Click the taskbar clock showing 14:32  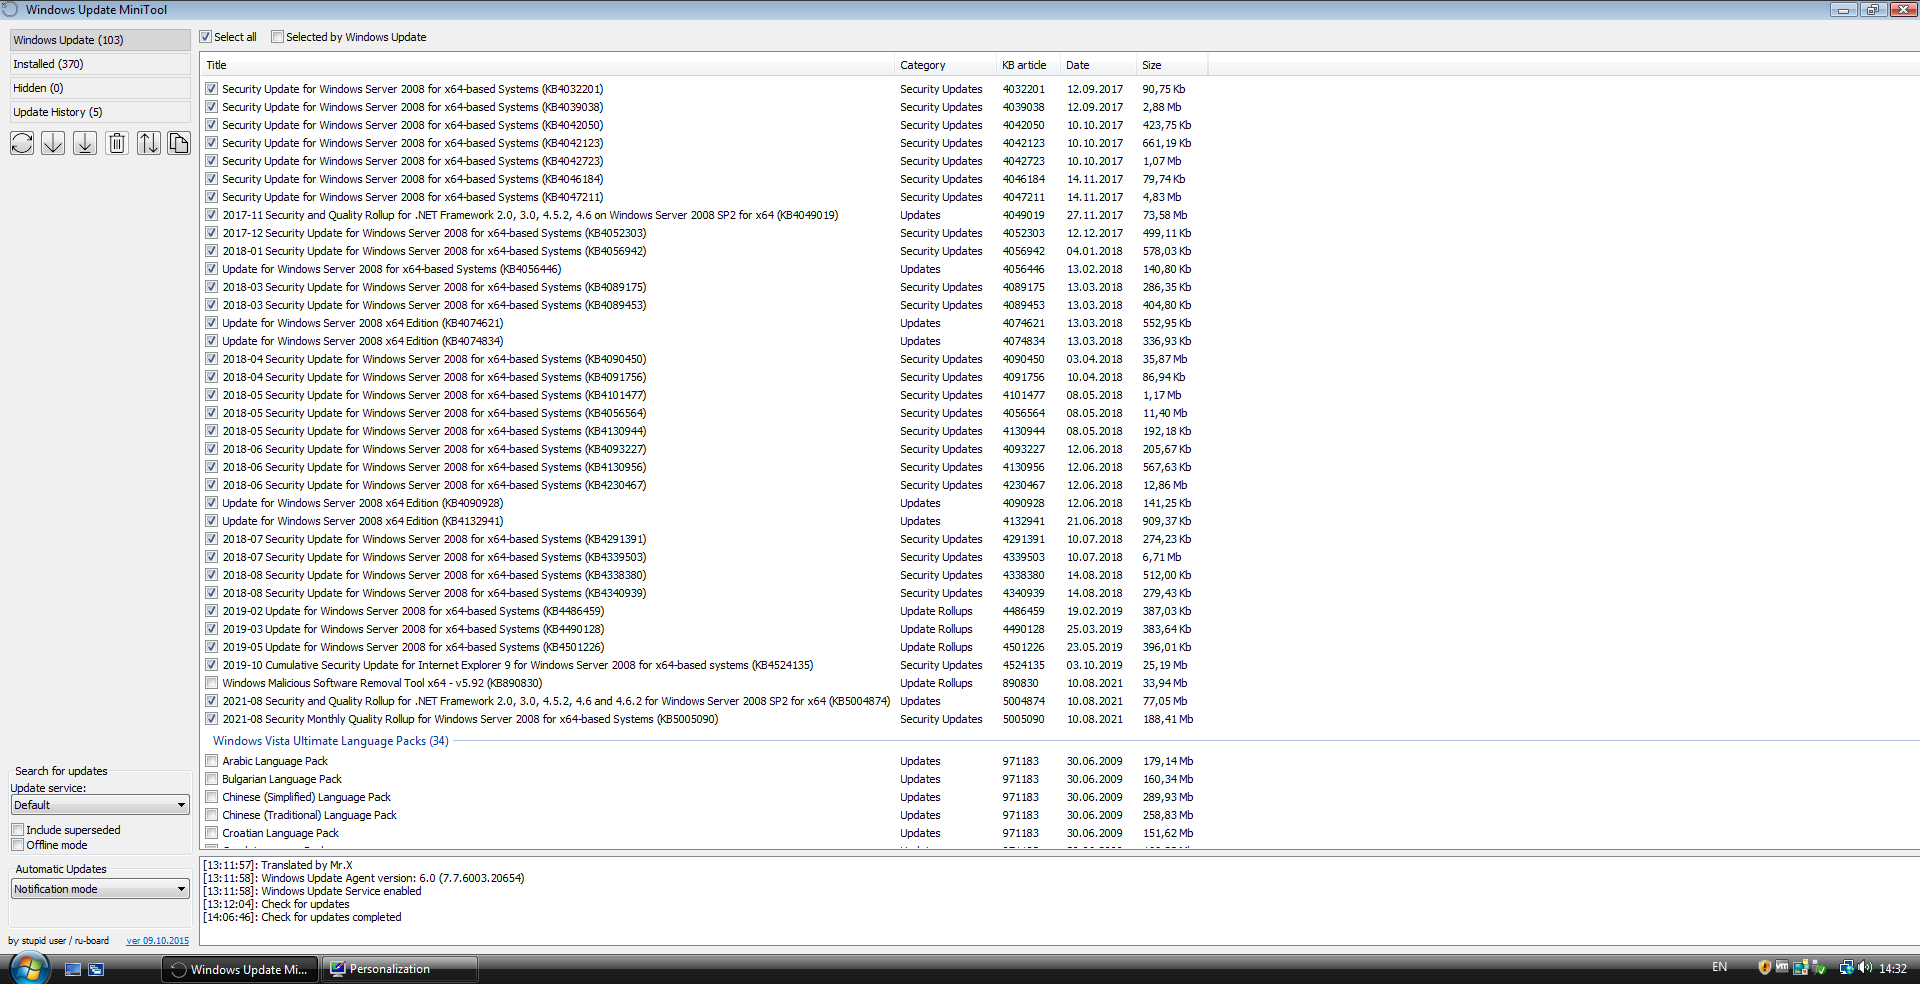[x=1892, y=968]
